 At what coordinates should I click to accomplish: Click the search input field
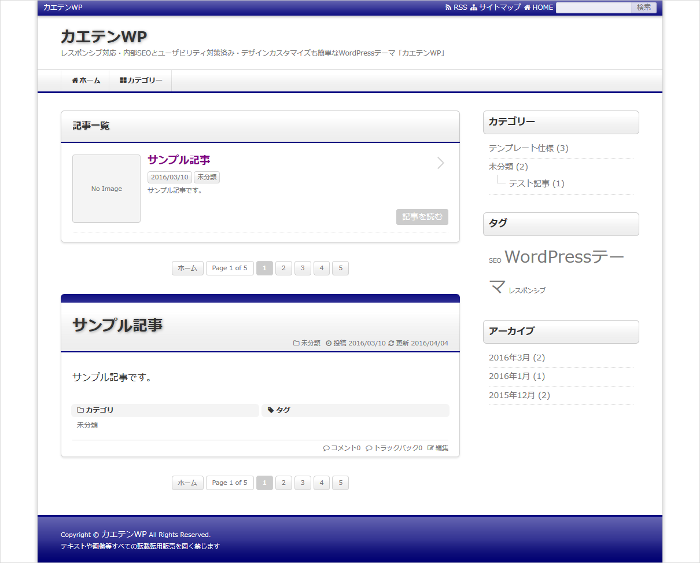(593, 7)
